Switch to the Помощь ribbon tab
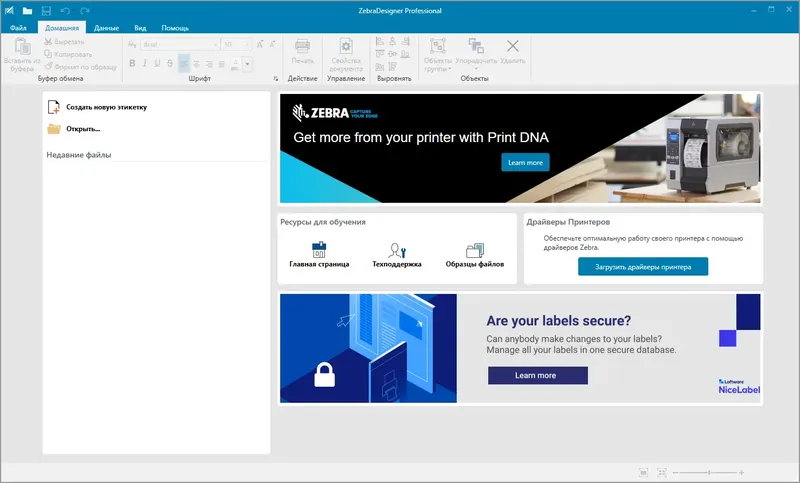Viewport: 800px width, 483px height. pos(175,28)
